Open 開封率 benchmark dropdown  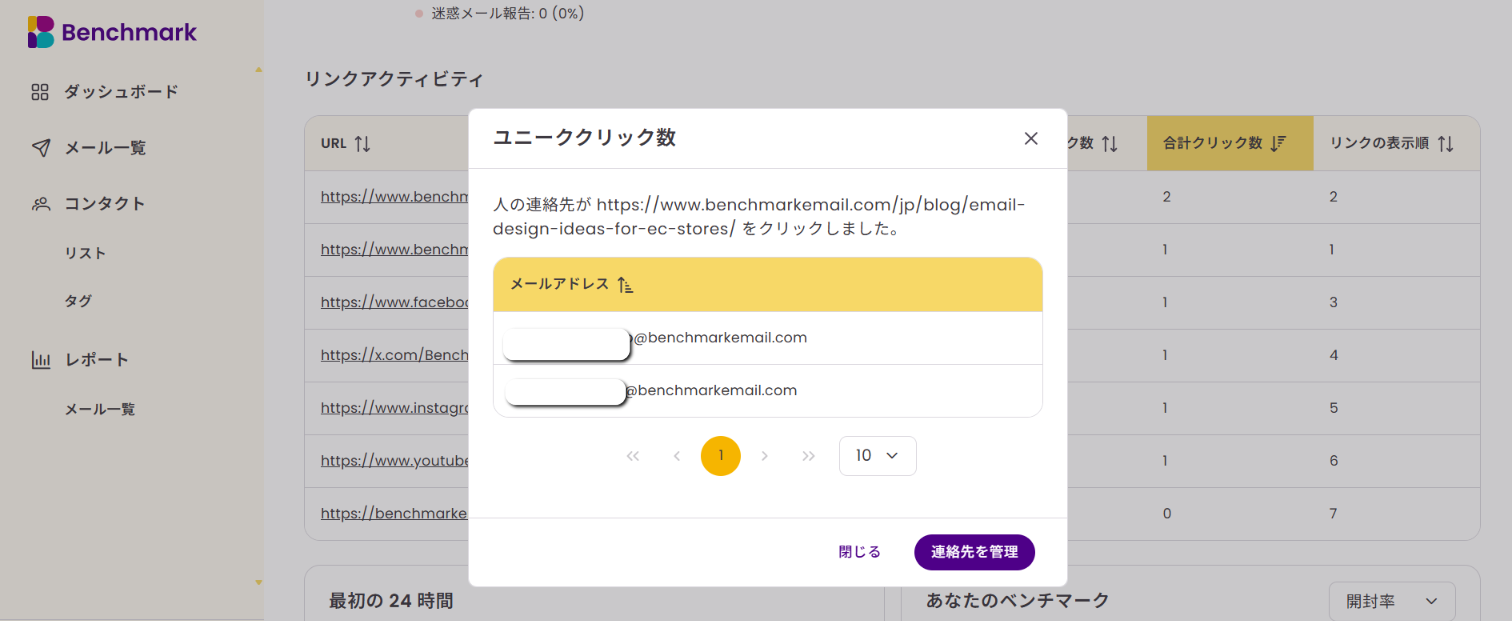[1392, 602]
